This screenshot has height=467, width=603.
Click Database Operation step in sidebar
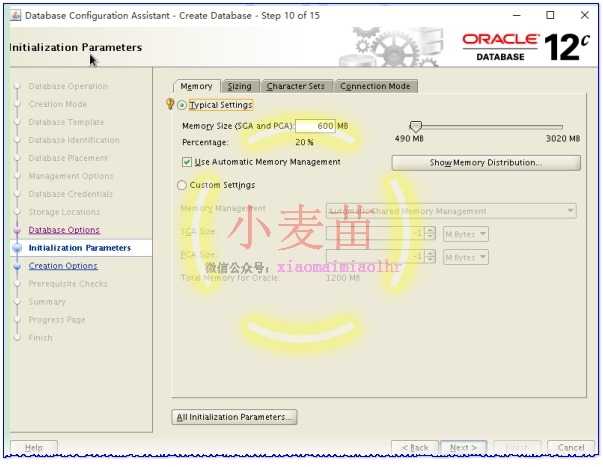(x=68, y=86)
